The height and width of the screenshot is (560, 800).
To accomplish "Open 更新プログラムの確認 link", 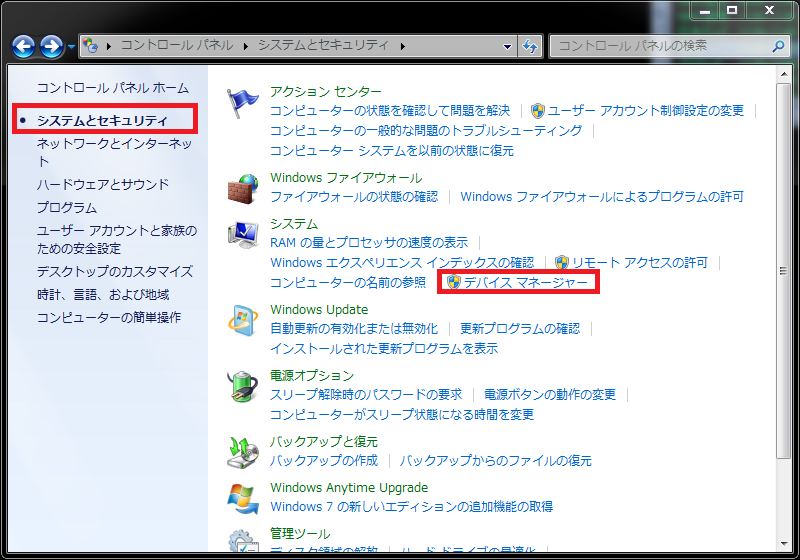I will point(520,328).
